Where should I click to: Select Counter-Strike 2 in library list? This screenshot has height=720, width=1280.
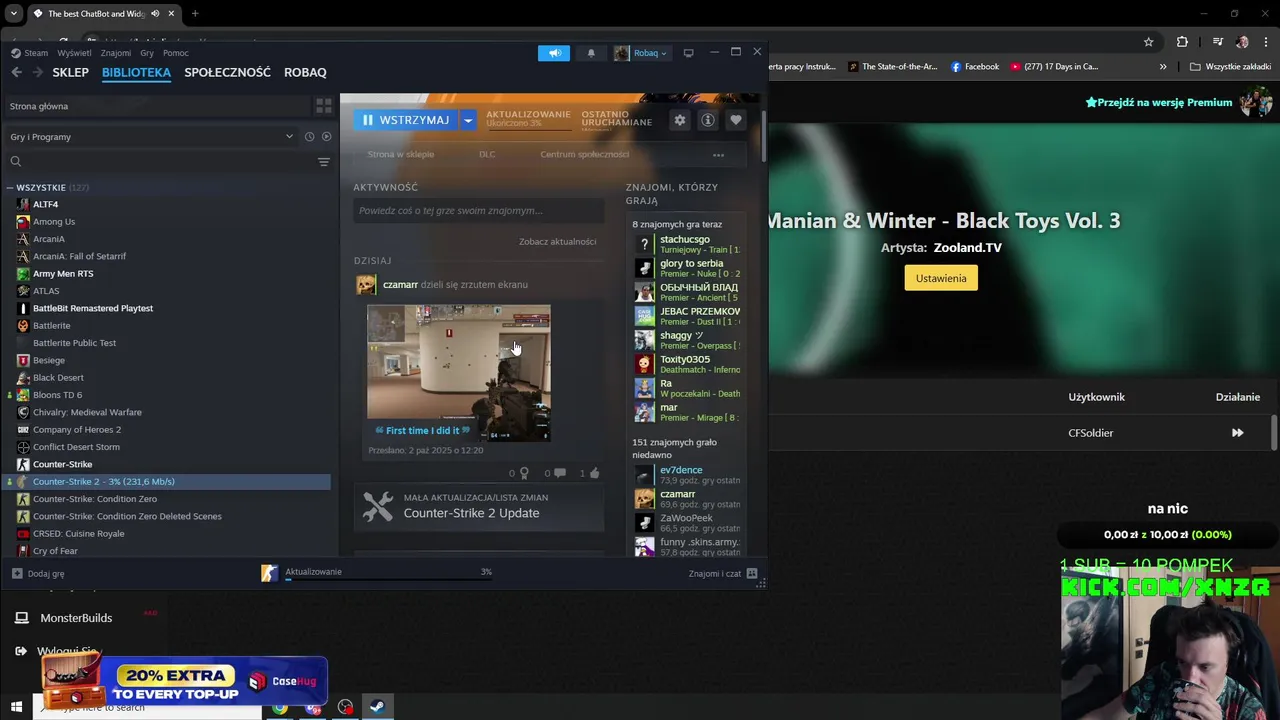click(x=168, y=482)
